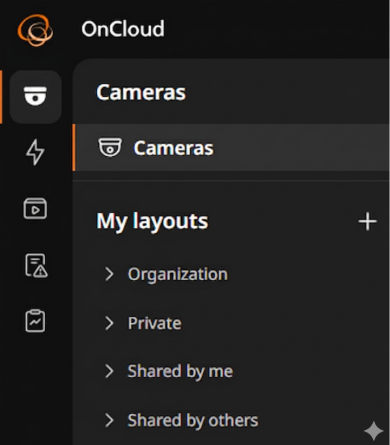Select the Shared by others row
Viewport: 390px width, 445px height.
[x=231, y=420]
